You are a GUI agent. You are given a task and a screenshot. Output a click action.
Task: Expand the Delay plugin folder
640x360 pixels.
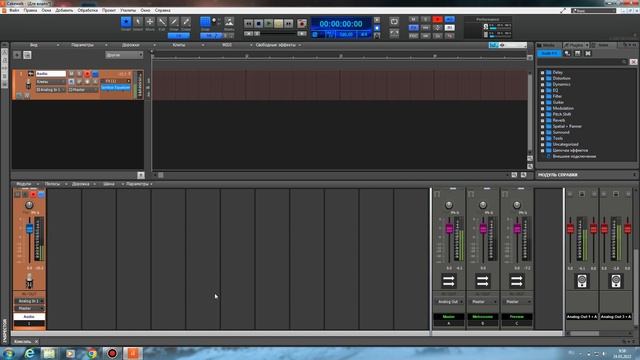tap(542, 72)
